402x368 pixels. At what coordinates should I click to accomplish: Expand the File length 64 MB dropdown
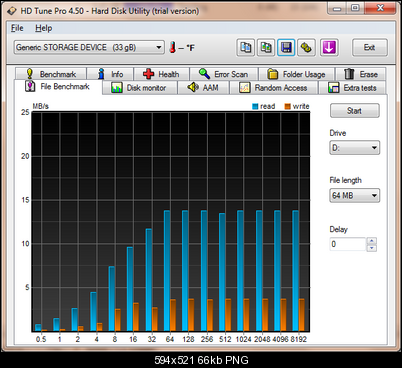click(x=354, y=195)
